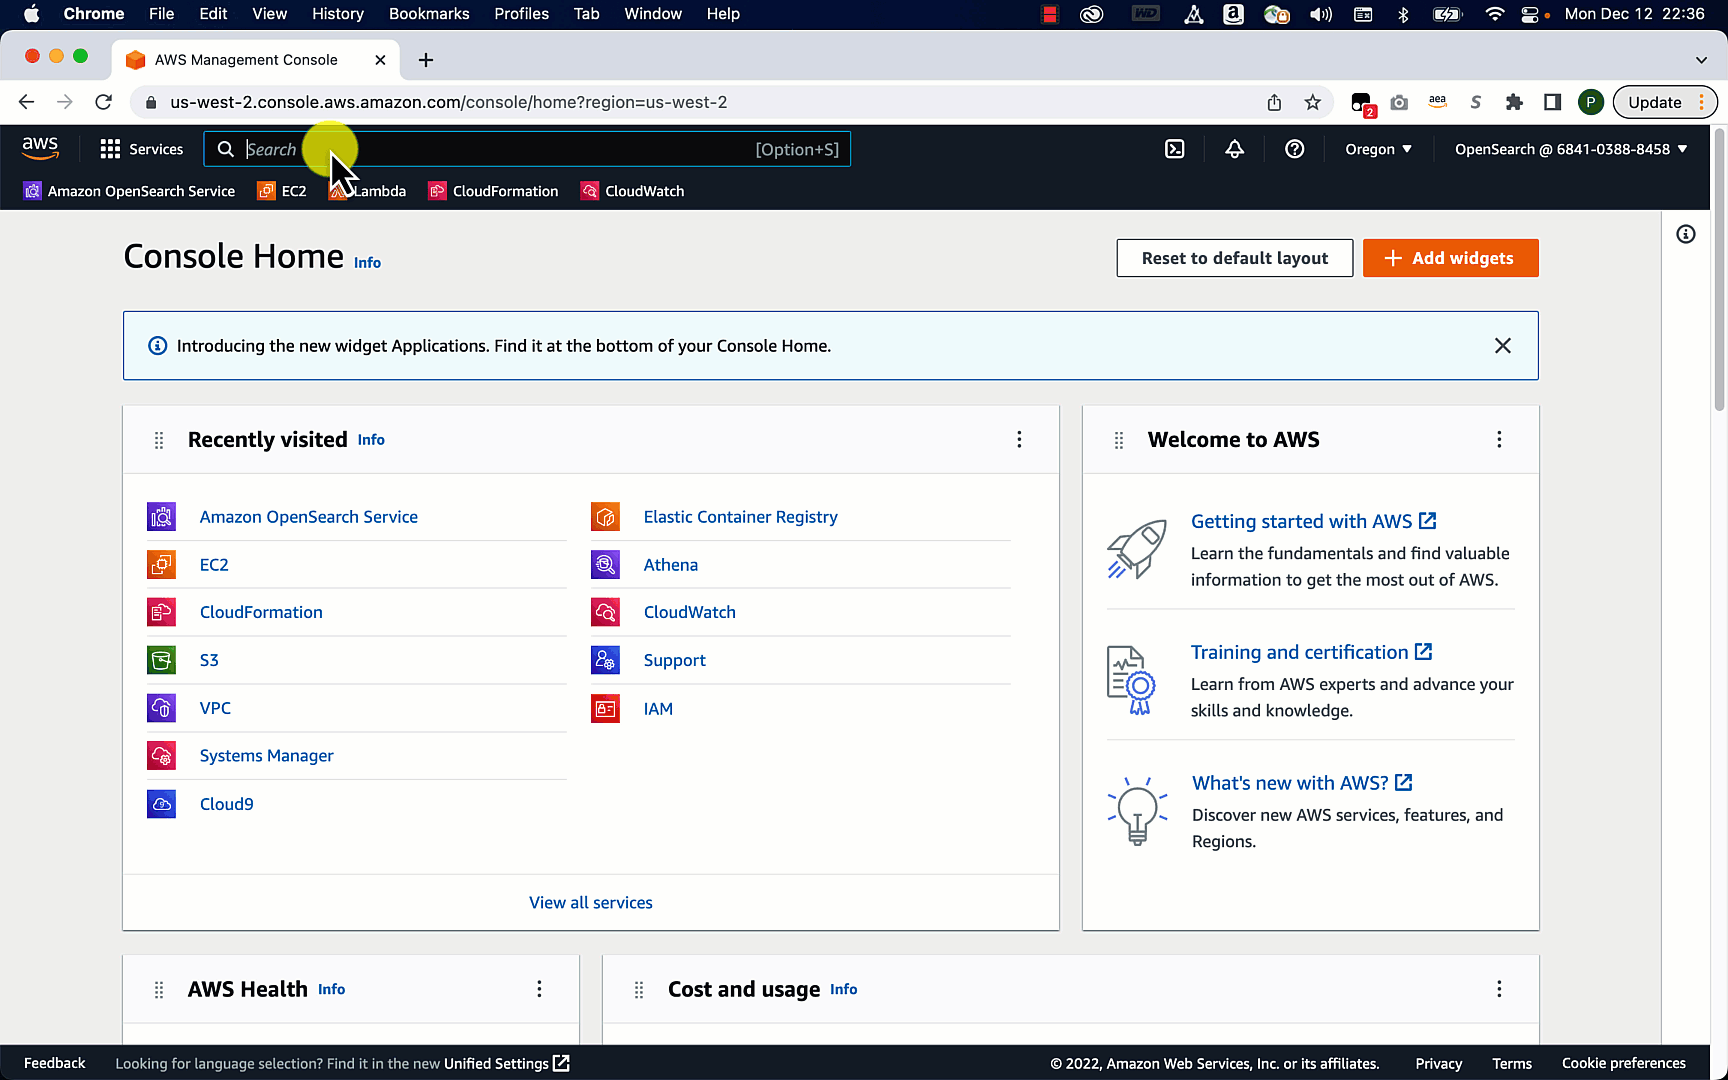The image size is (1728, 1080).
Task: Click the CloudFormation icon in Recently visited
Action: pyautogui.click(x=161, y=612)
